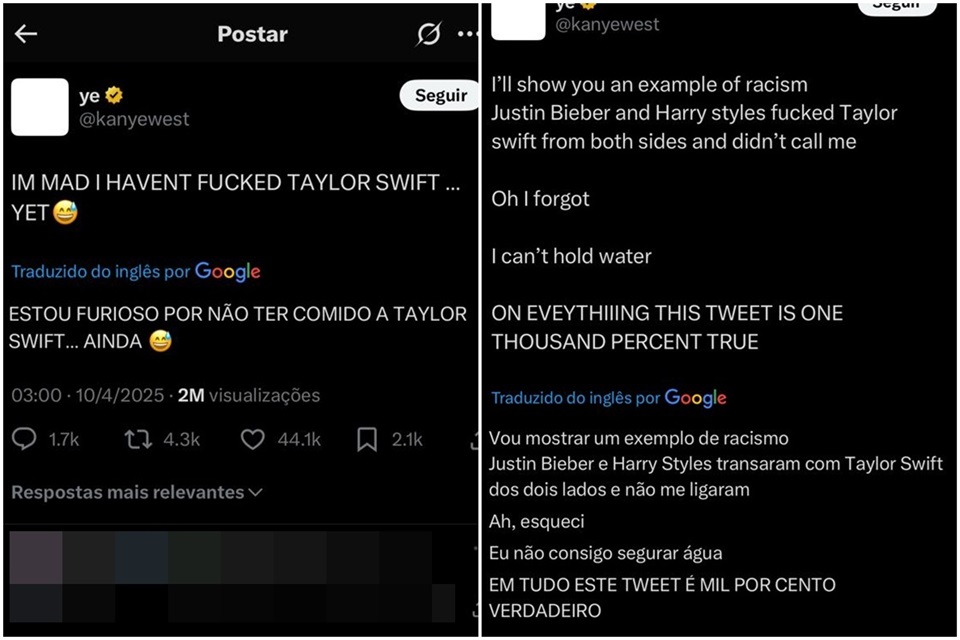Click the share icon after the bookmark count

tap(474, 439)
